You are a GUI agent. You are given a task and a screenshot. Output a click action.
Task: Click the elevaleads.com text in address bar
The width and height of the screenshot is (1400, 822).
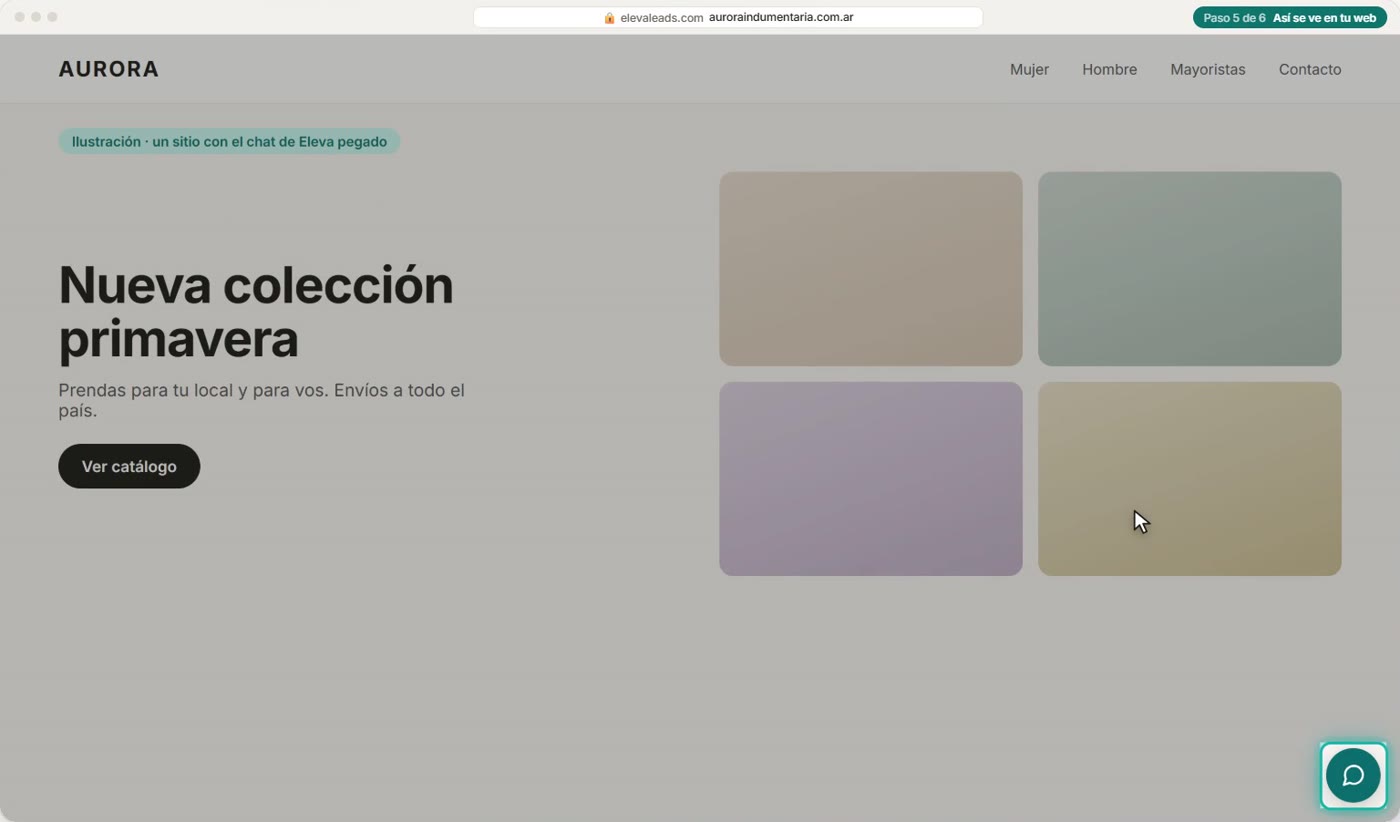point(661,18)
